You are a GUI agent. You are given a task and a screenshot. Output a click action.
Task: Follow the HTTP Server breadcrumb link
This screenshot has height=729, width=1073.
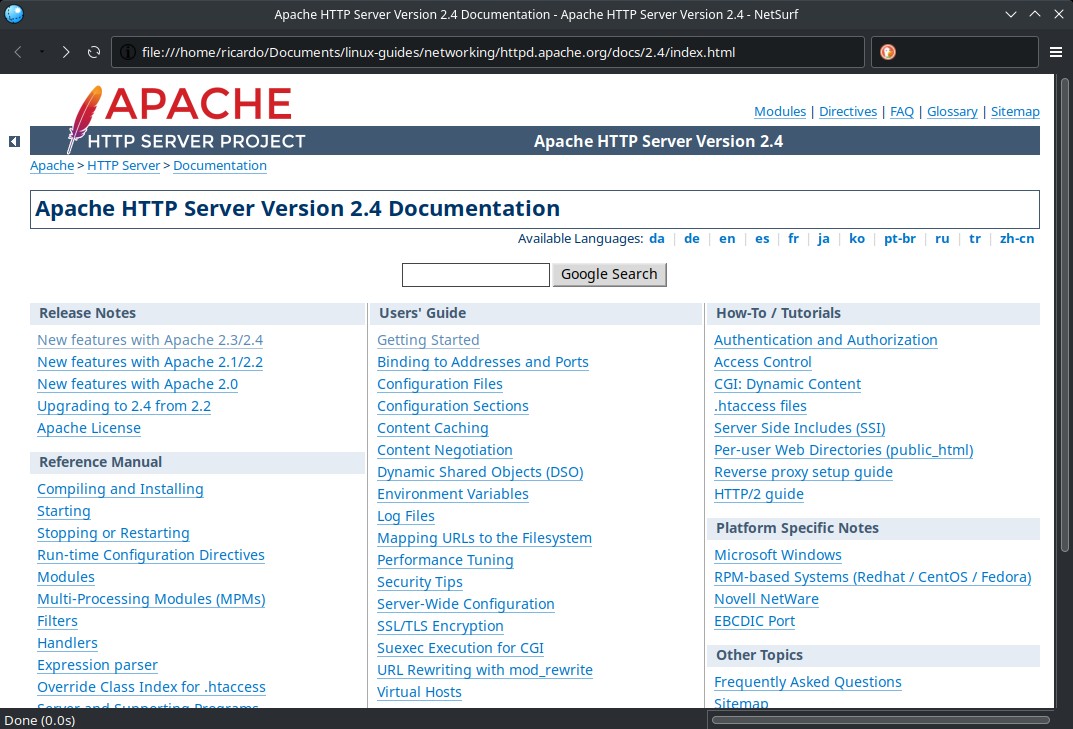tap(123, 166)
